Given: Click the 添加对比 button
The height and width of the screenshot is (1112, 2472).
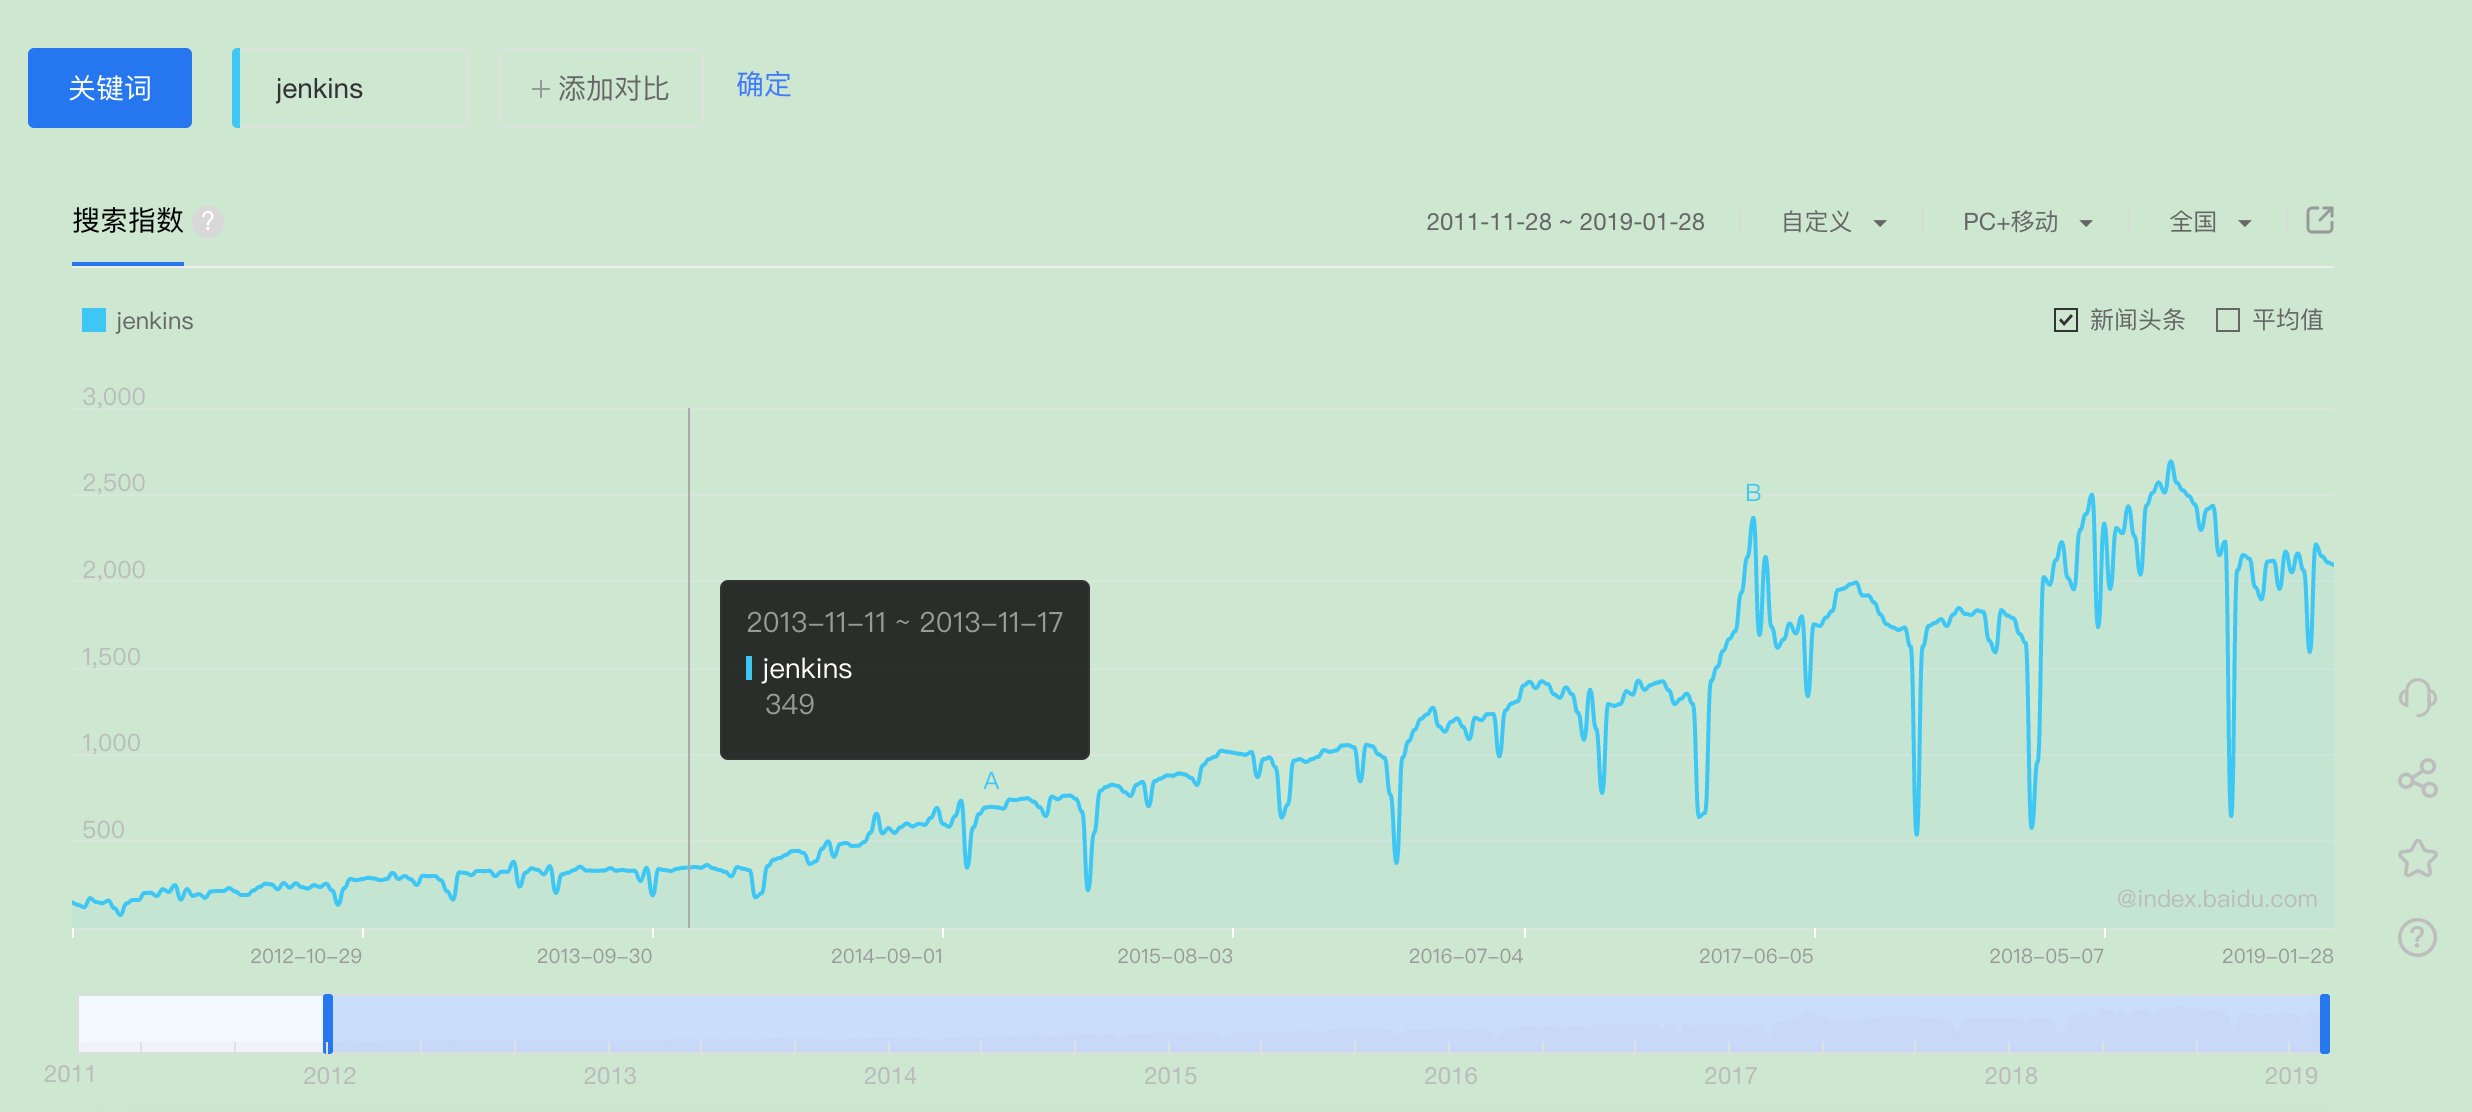Looking at the screenshot, I should click(601, 88).
